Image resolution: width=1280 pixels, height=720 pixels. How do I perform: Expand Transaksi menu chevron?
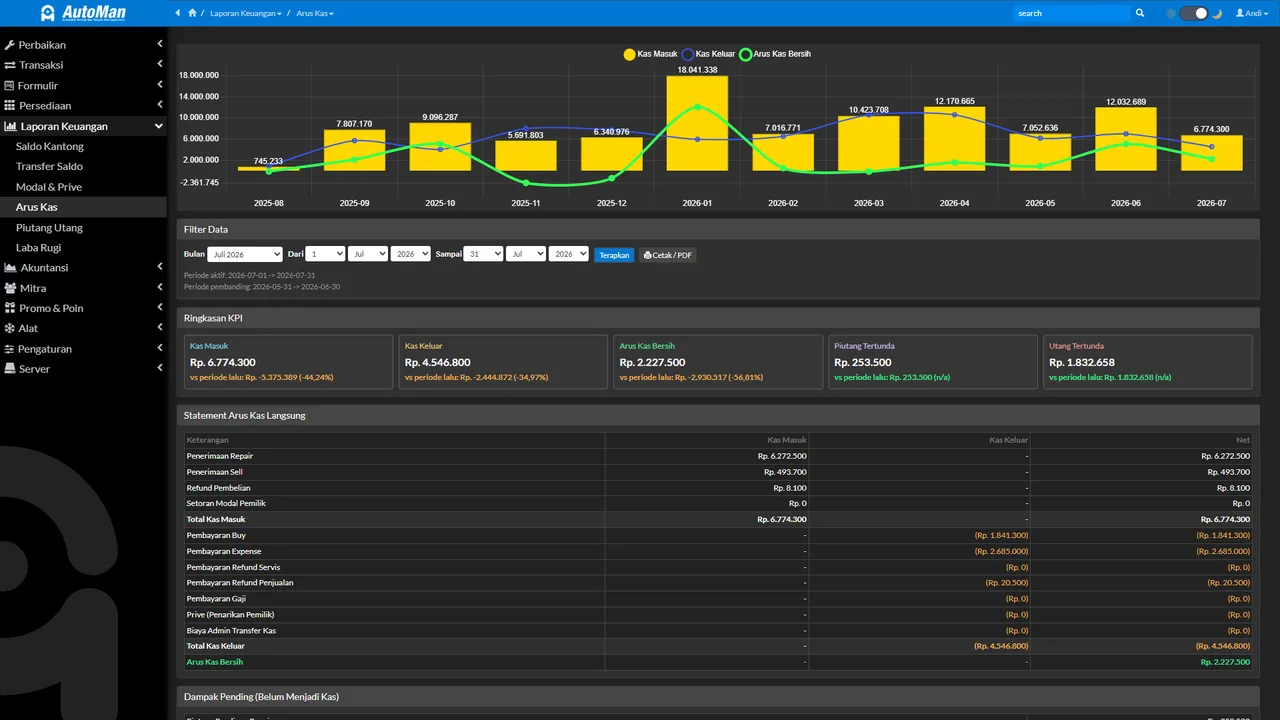159,64
